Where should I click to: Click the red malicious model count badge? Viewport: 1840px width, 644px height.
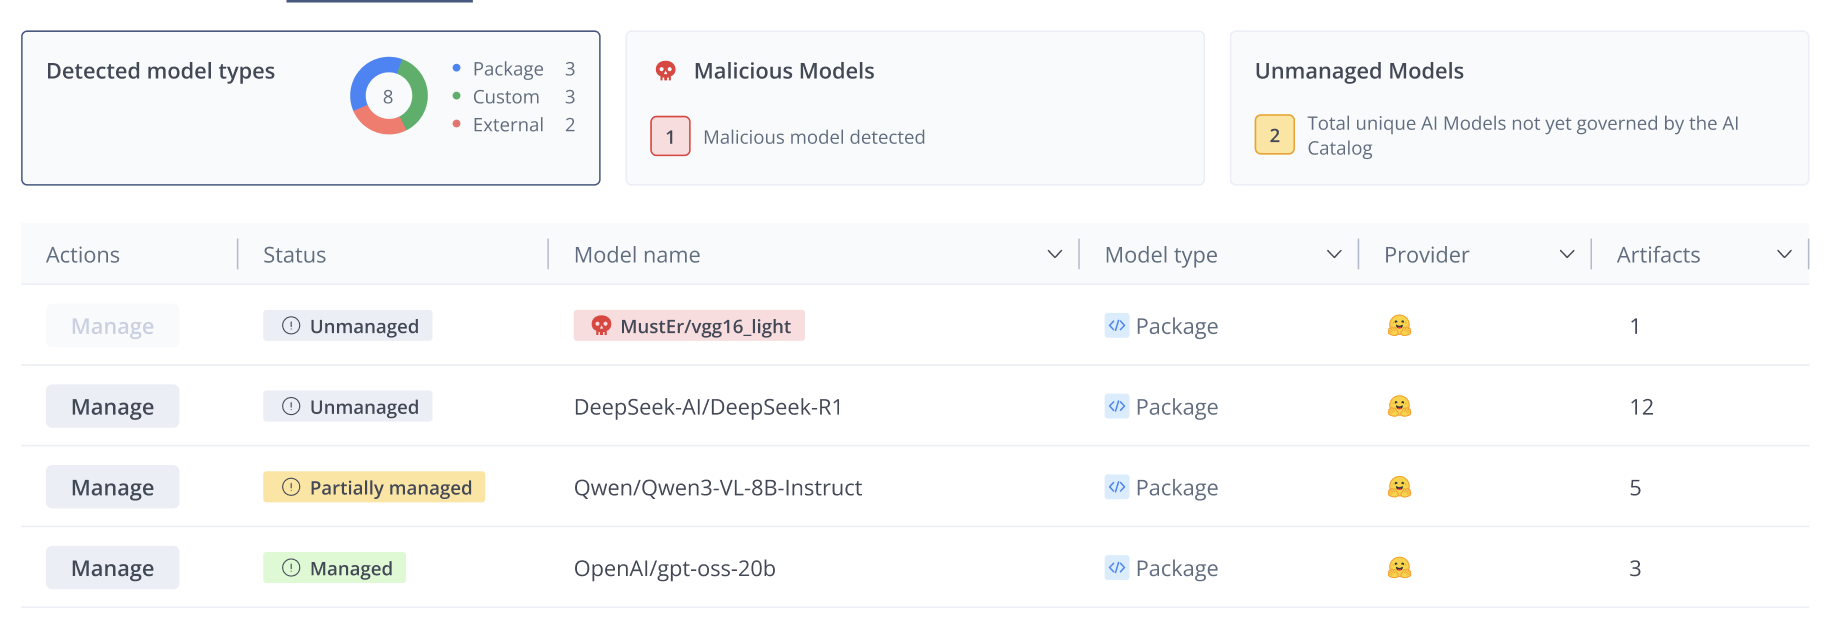click(x=670, y=136)
